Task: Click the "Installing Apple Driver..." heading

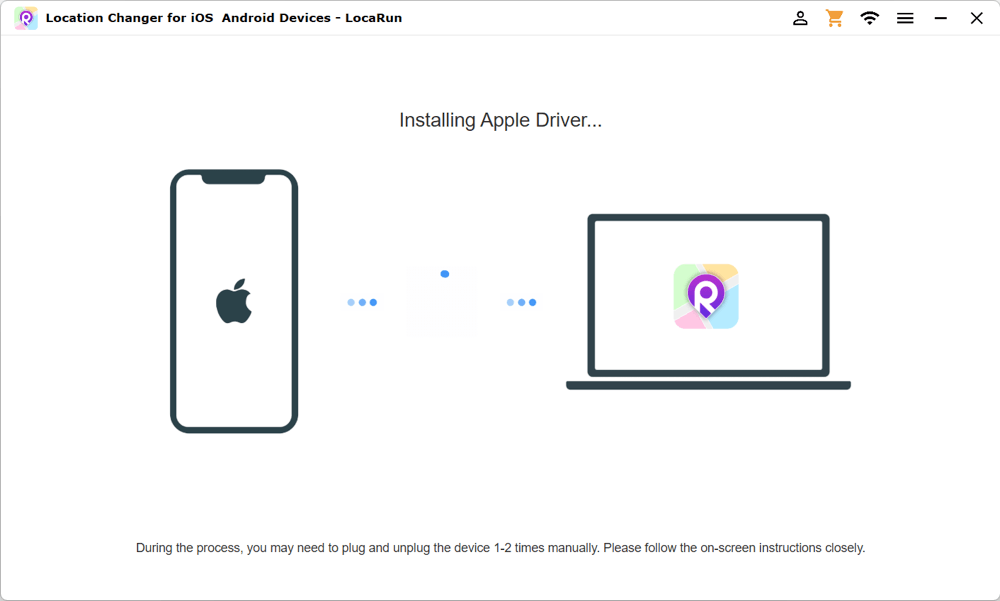Action: click(x=501, y=120)
